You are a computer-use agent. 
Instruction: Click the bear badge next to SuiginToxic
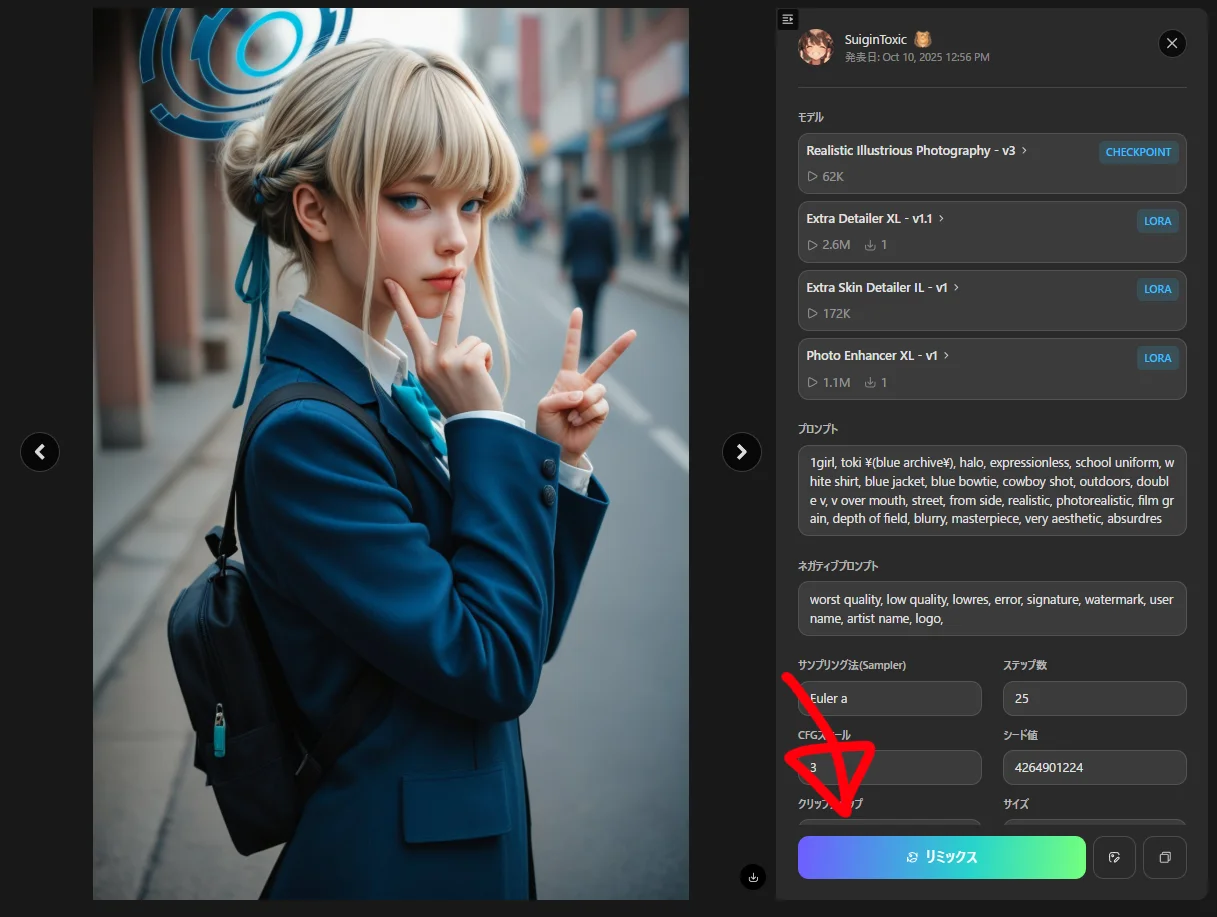click(923, 40)
